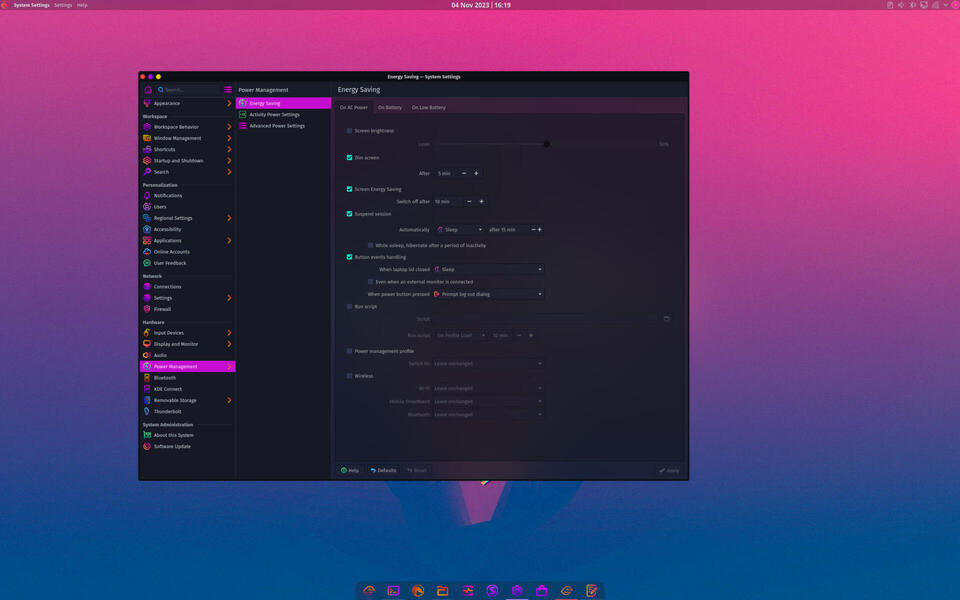Viewport: 960px width, 600px height.
Task: Open the file manager folder in dock
Action: (443, 591)
